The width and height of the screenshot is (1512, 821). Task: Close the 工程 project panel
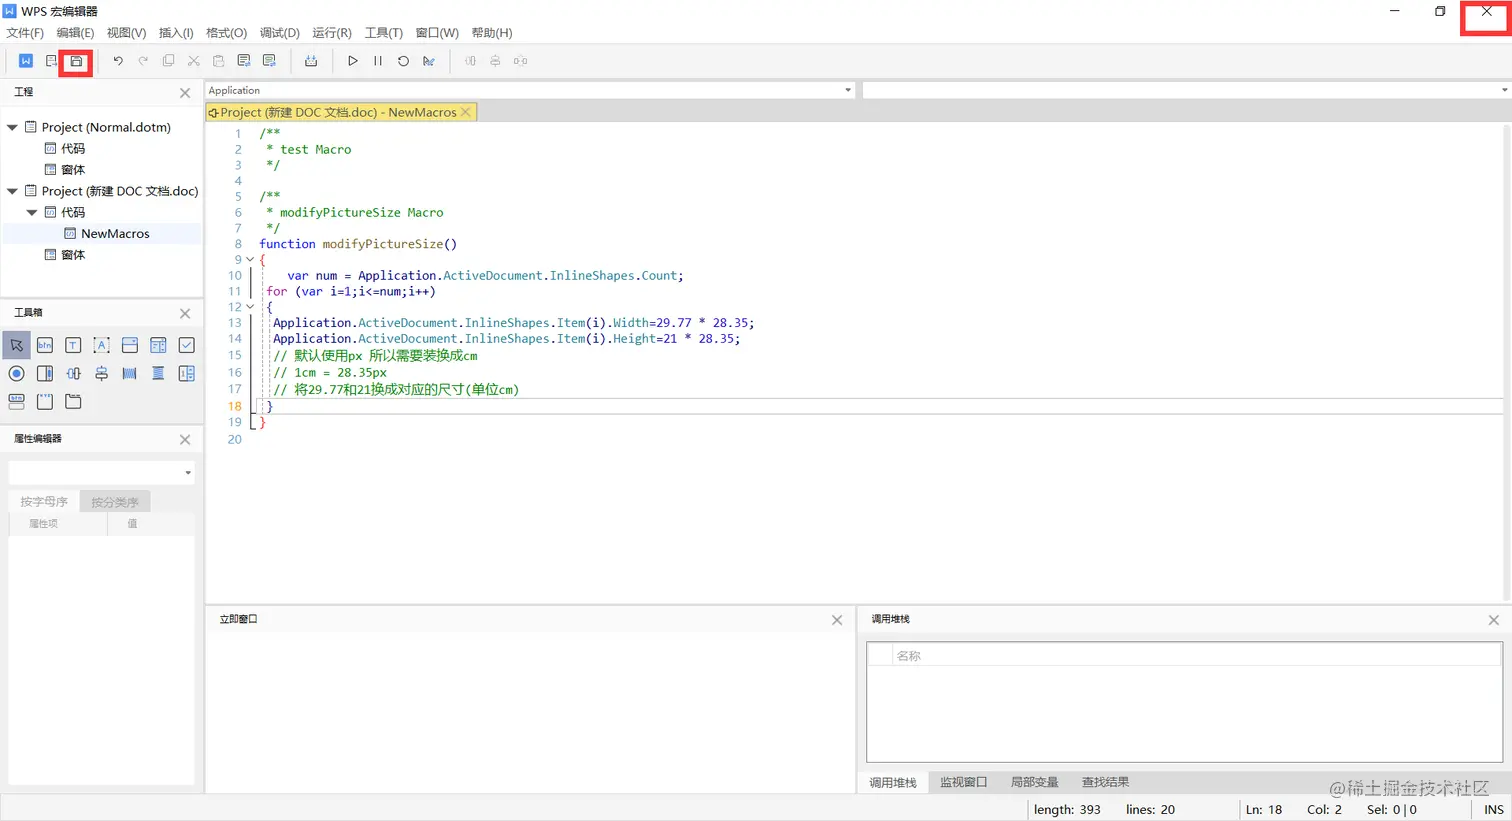185,92
